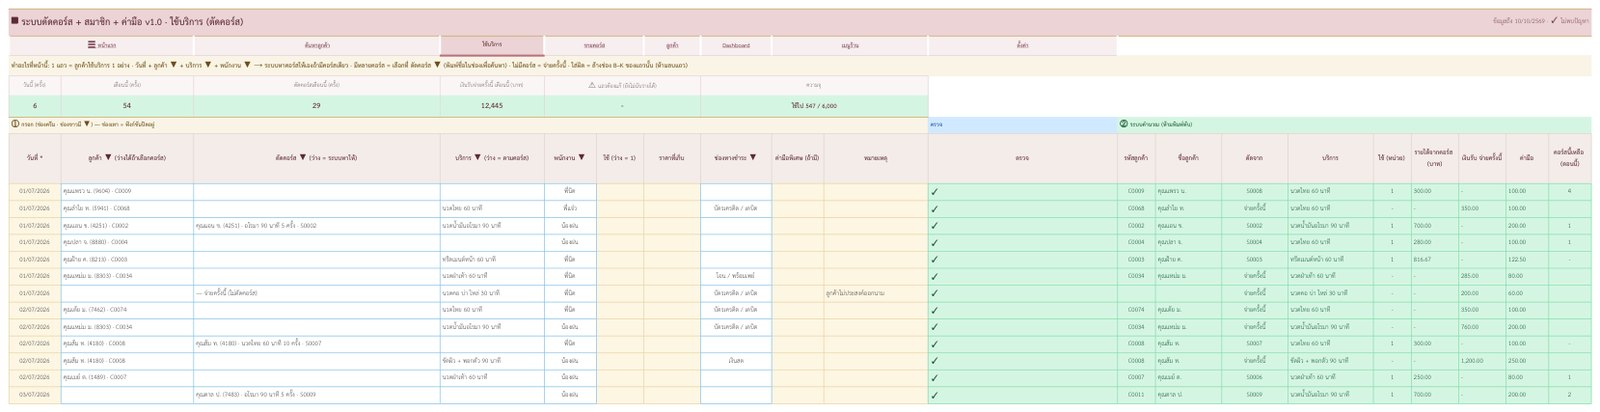Click the payment value 285.00
Viewport: 1600px width, 412px height.
click(x=1470, y=276)
